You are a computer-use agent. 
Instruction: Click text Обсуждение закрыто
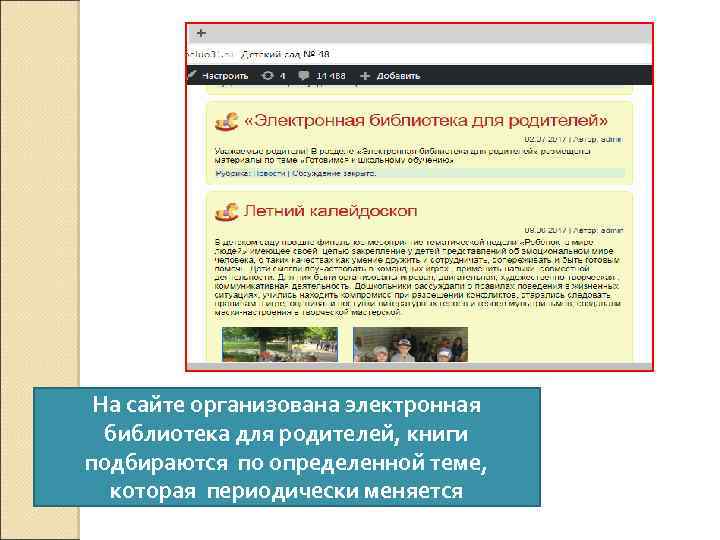(x=334, y=174)
